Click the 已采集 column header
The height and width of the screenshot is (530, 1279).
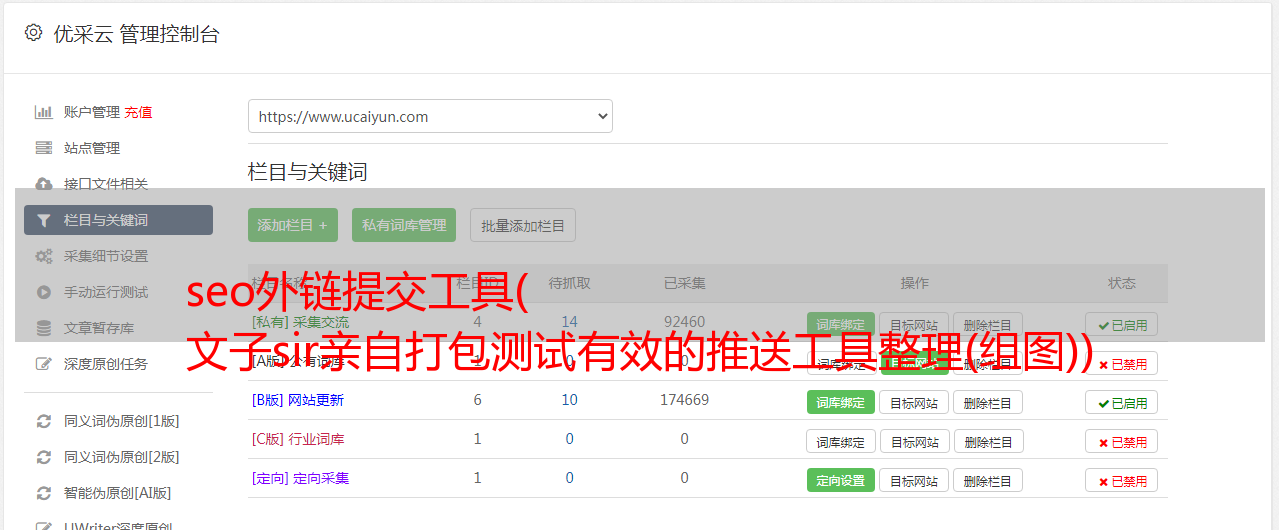pos(685,283)
